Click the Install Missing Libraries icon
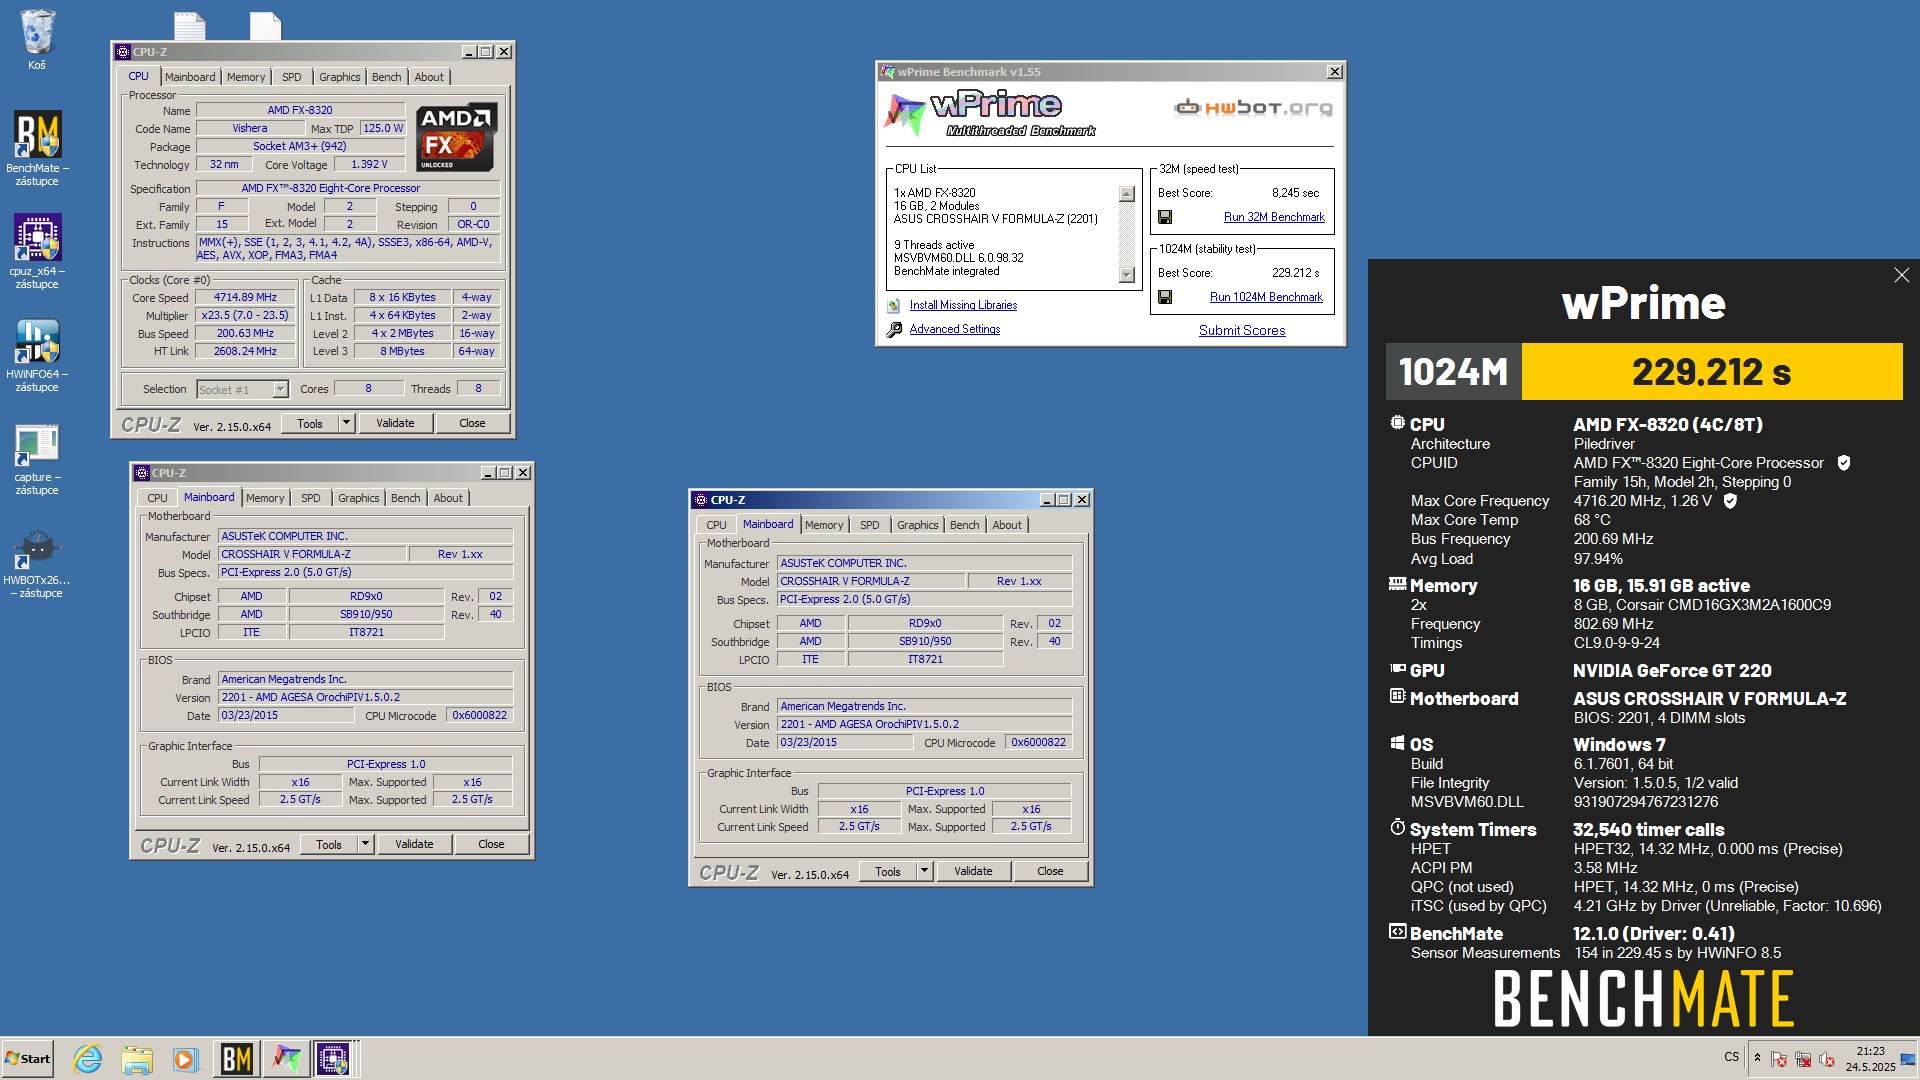Image resolution: width=1920 pixels, height=1080 pixels. [894, 306]
